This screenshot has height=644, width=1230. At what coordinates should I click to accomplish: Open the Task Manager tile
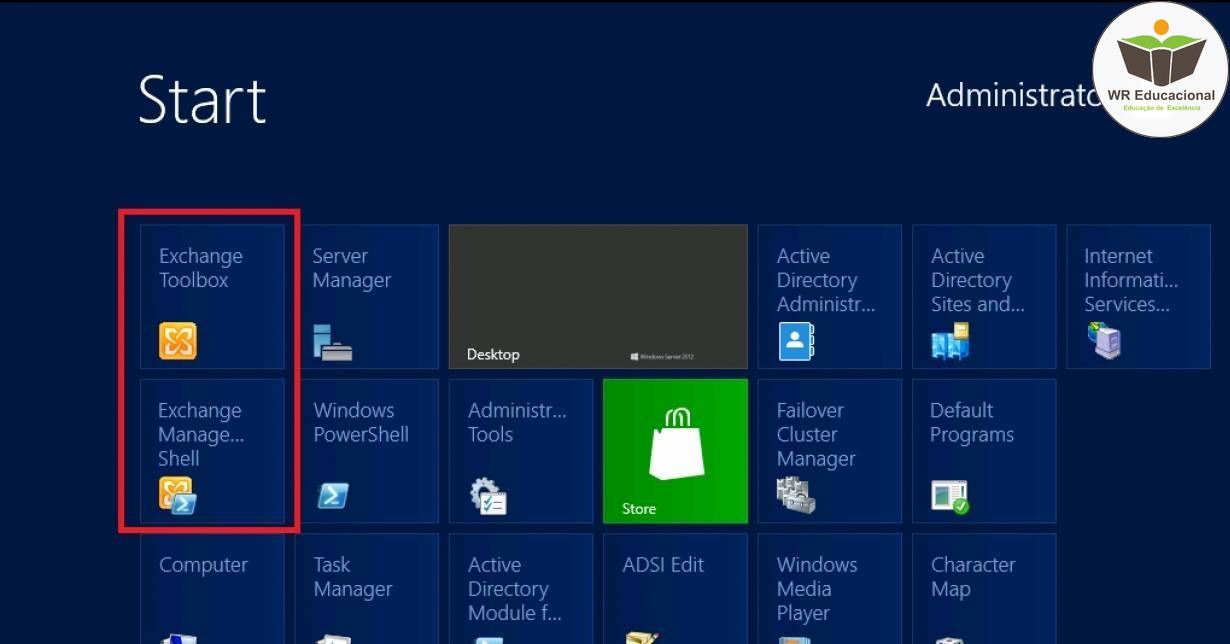[x=367, y=589]
